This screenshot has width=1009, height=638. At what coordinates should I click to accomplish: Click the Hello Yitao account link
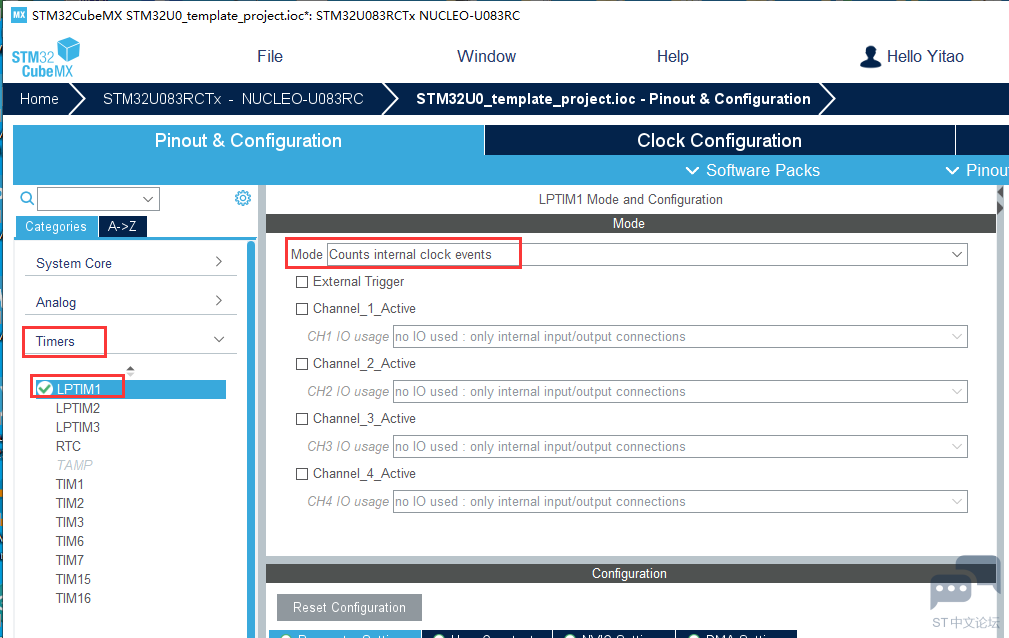coord(925,57)
